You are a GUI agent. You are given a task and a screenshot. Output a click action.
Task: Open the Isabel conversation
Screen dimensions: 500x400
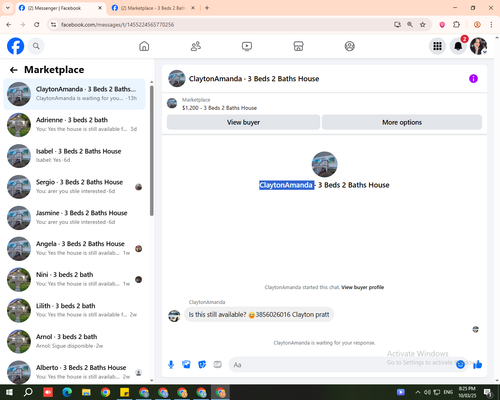tap(74, 156)
